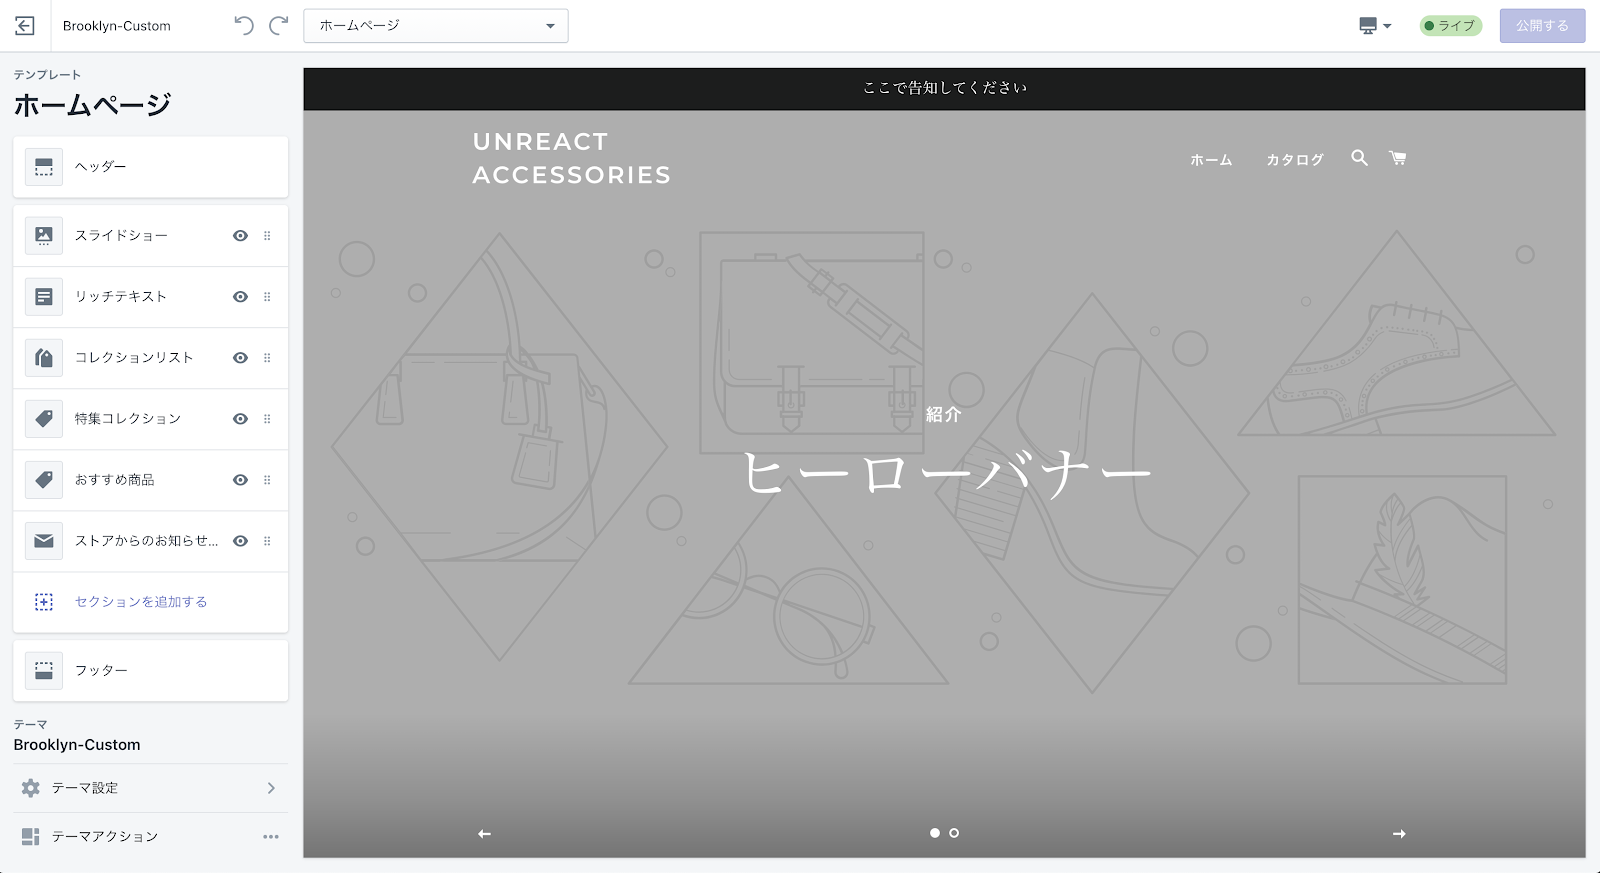Hide the おすすめ商品 section
This screenshot has width=1600, height=873.
(240, 480)
